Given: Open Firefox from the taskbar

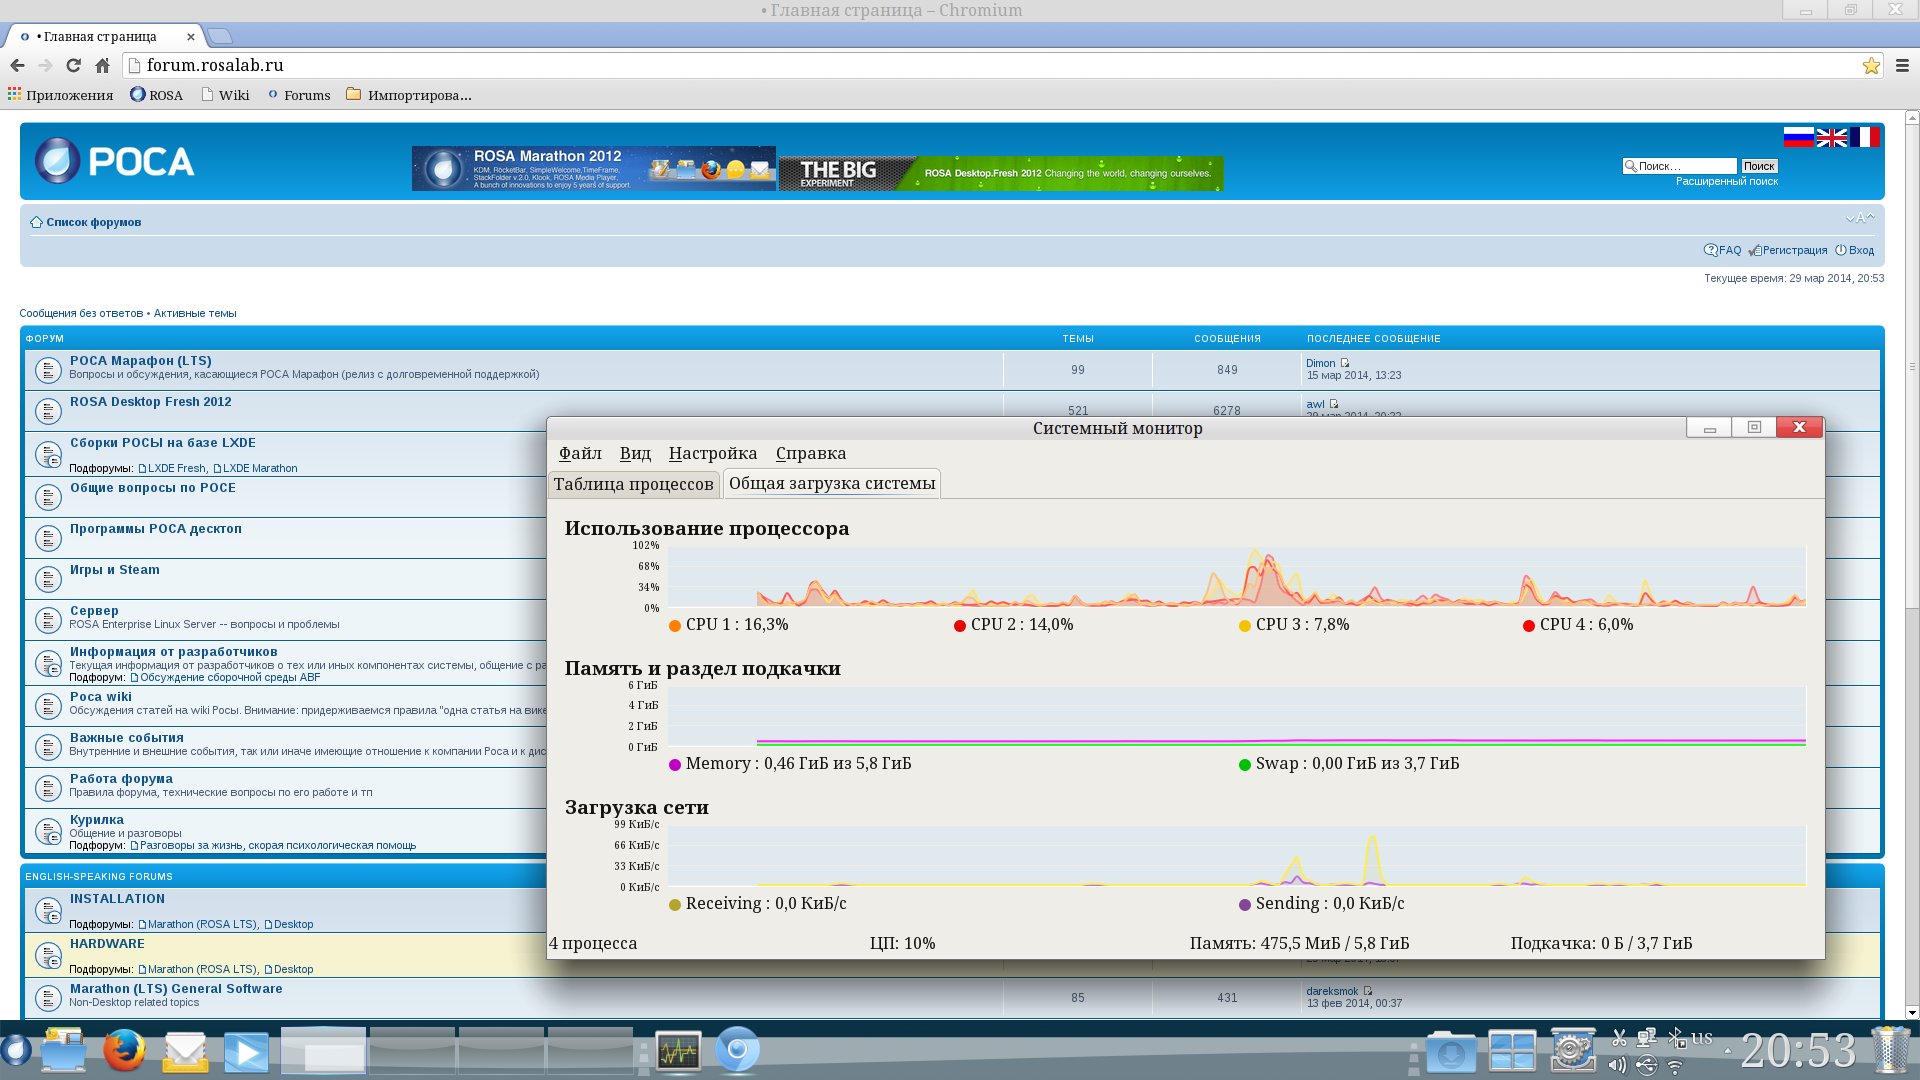Looking at the screenshot, I should point(124,1051).
